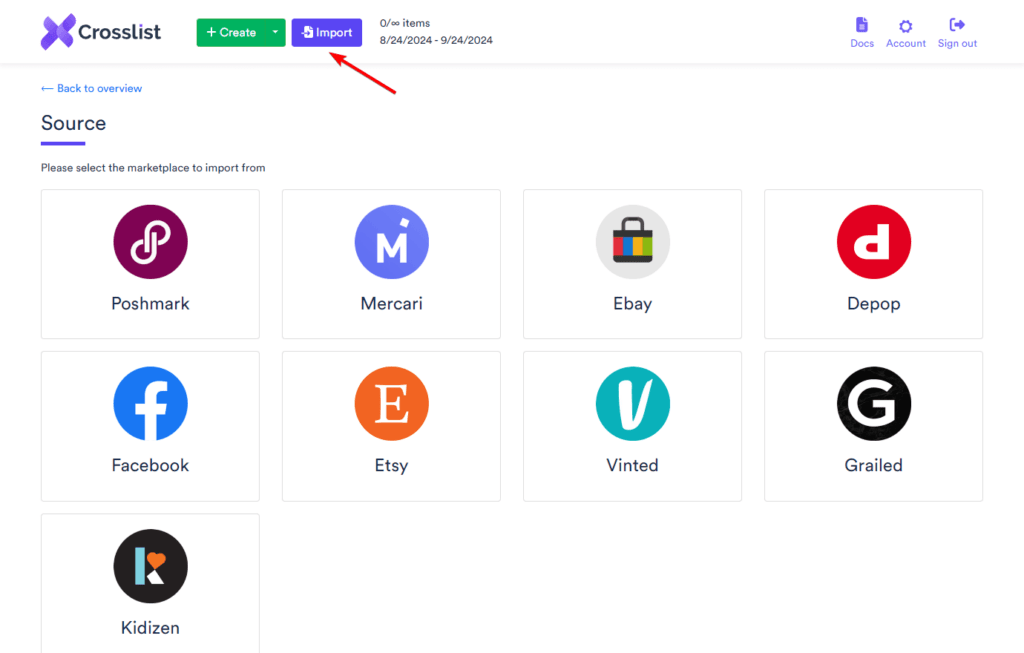
Task: Click the Import toolbar button
Action: point(326,31)
